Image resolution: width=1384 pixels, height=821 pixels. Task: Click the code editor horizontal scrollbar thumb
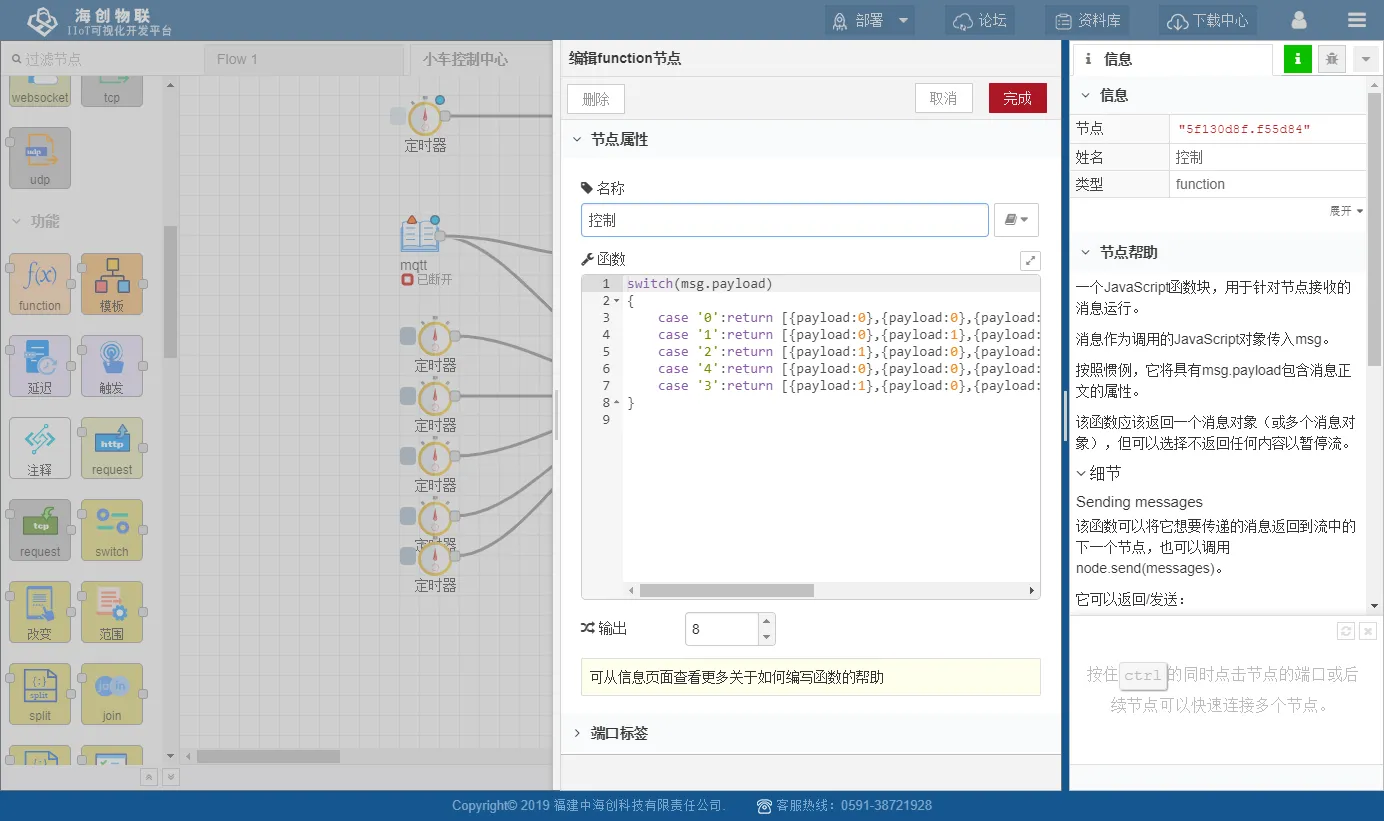point(727,591)
